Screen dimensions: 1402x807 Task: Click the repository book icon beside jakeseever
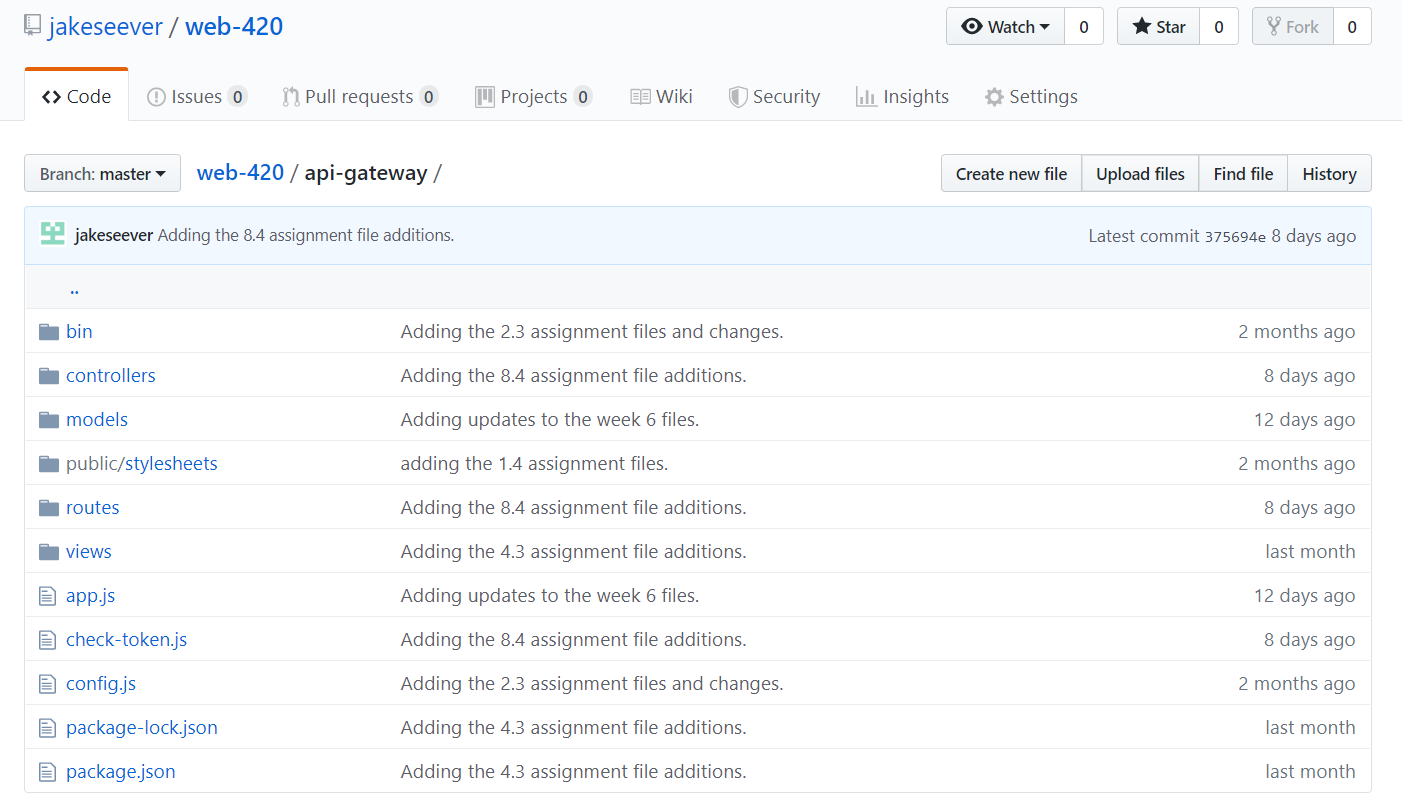(x=33, y=26)
